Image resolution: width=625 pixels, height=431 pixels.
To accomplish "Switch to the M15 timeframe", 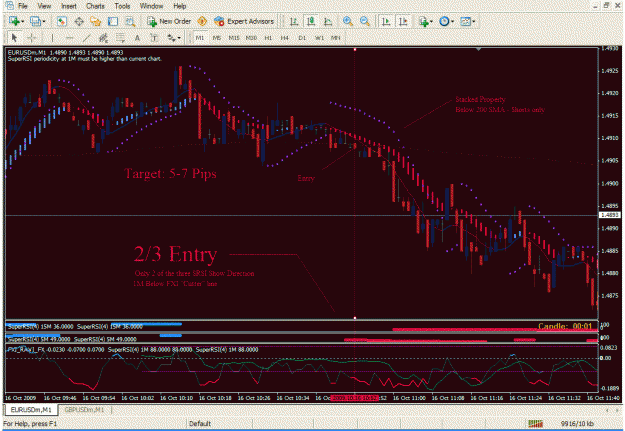I will 234,38.
